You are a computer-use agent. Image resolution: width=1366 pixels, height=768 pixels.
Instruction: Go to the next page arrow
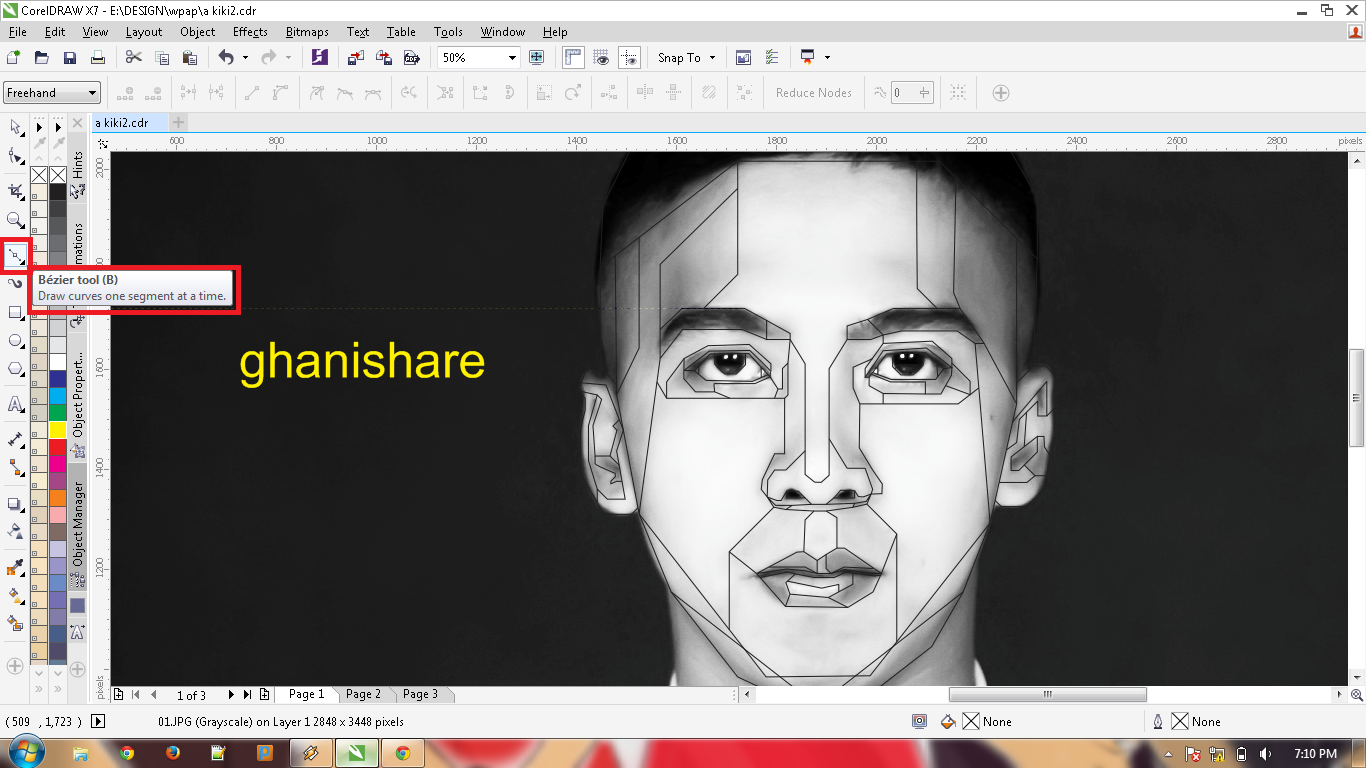(x=231, y=694)
